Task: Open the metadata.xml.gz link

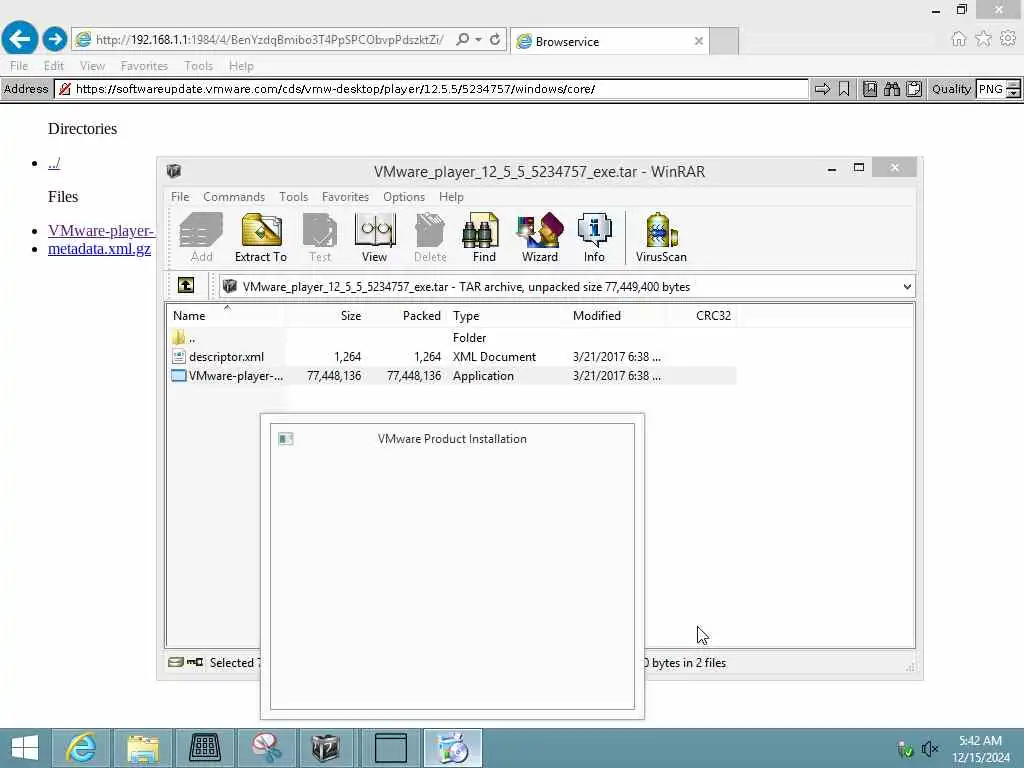Action: (x=99, y=249)
